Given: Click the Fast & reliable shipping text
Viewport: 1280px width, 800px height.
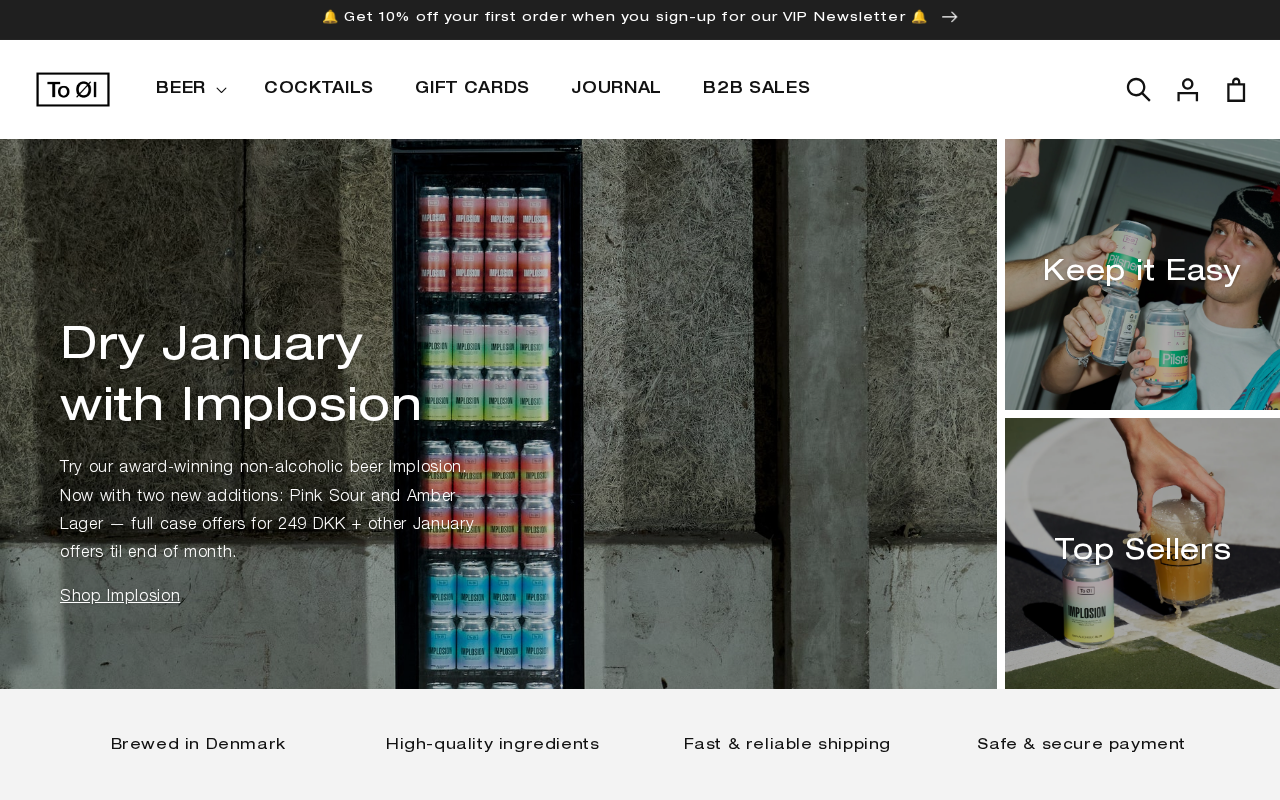Looking at the screenshot, I should click(x=787, y=744).
